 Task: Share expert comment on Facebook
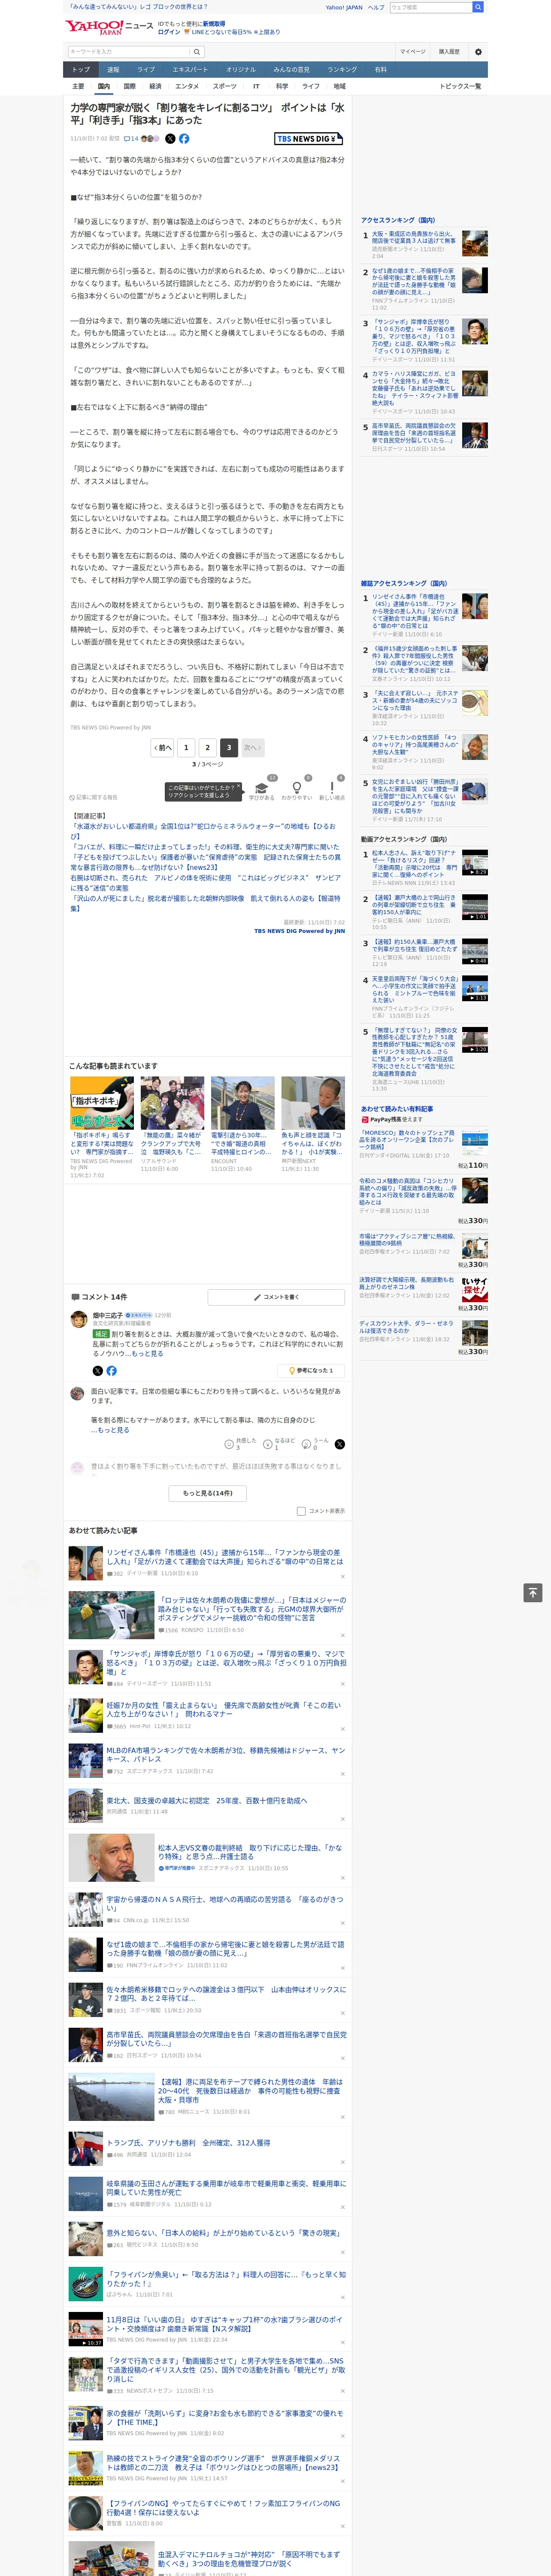tap(111, 1371)
